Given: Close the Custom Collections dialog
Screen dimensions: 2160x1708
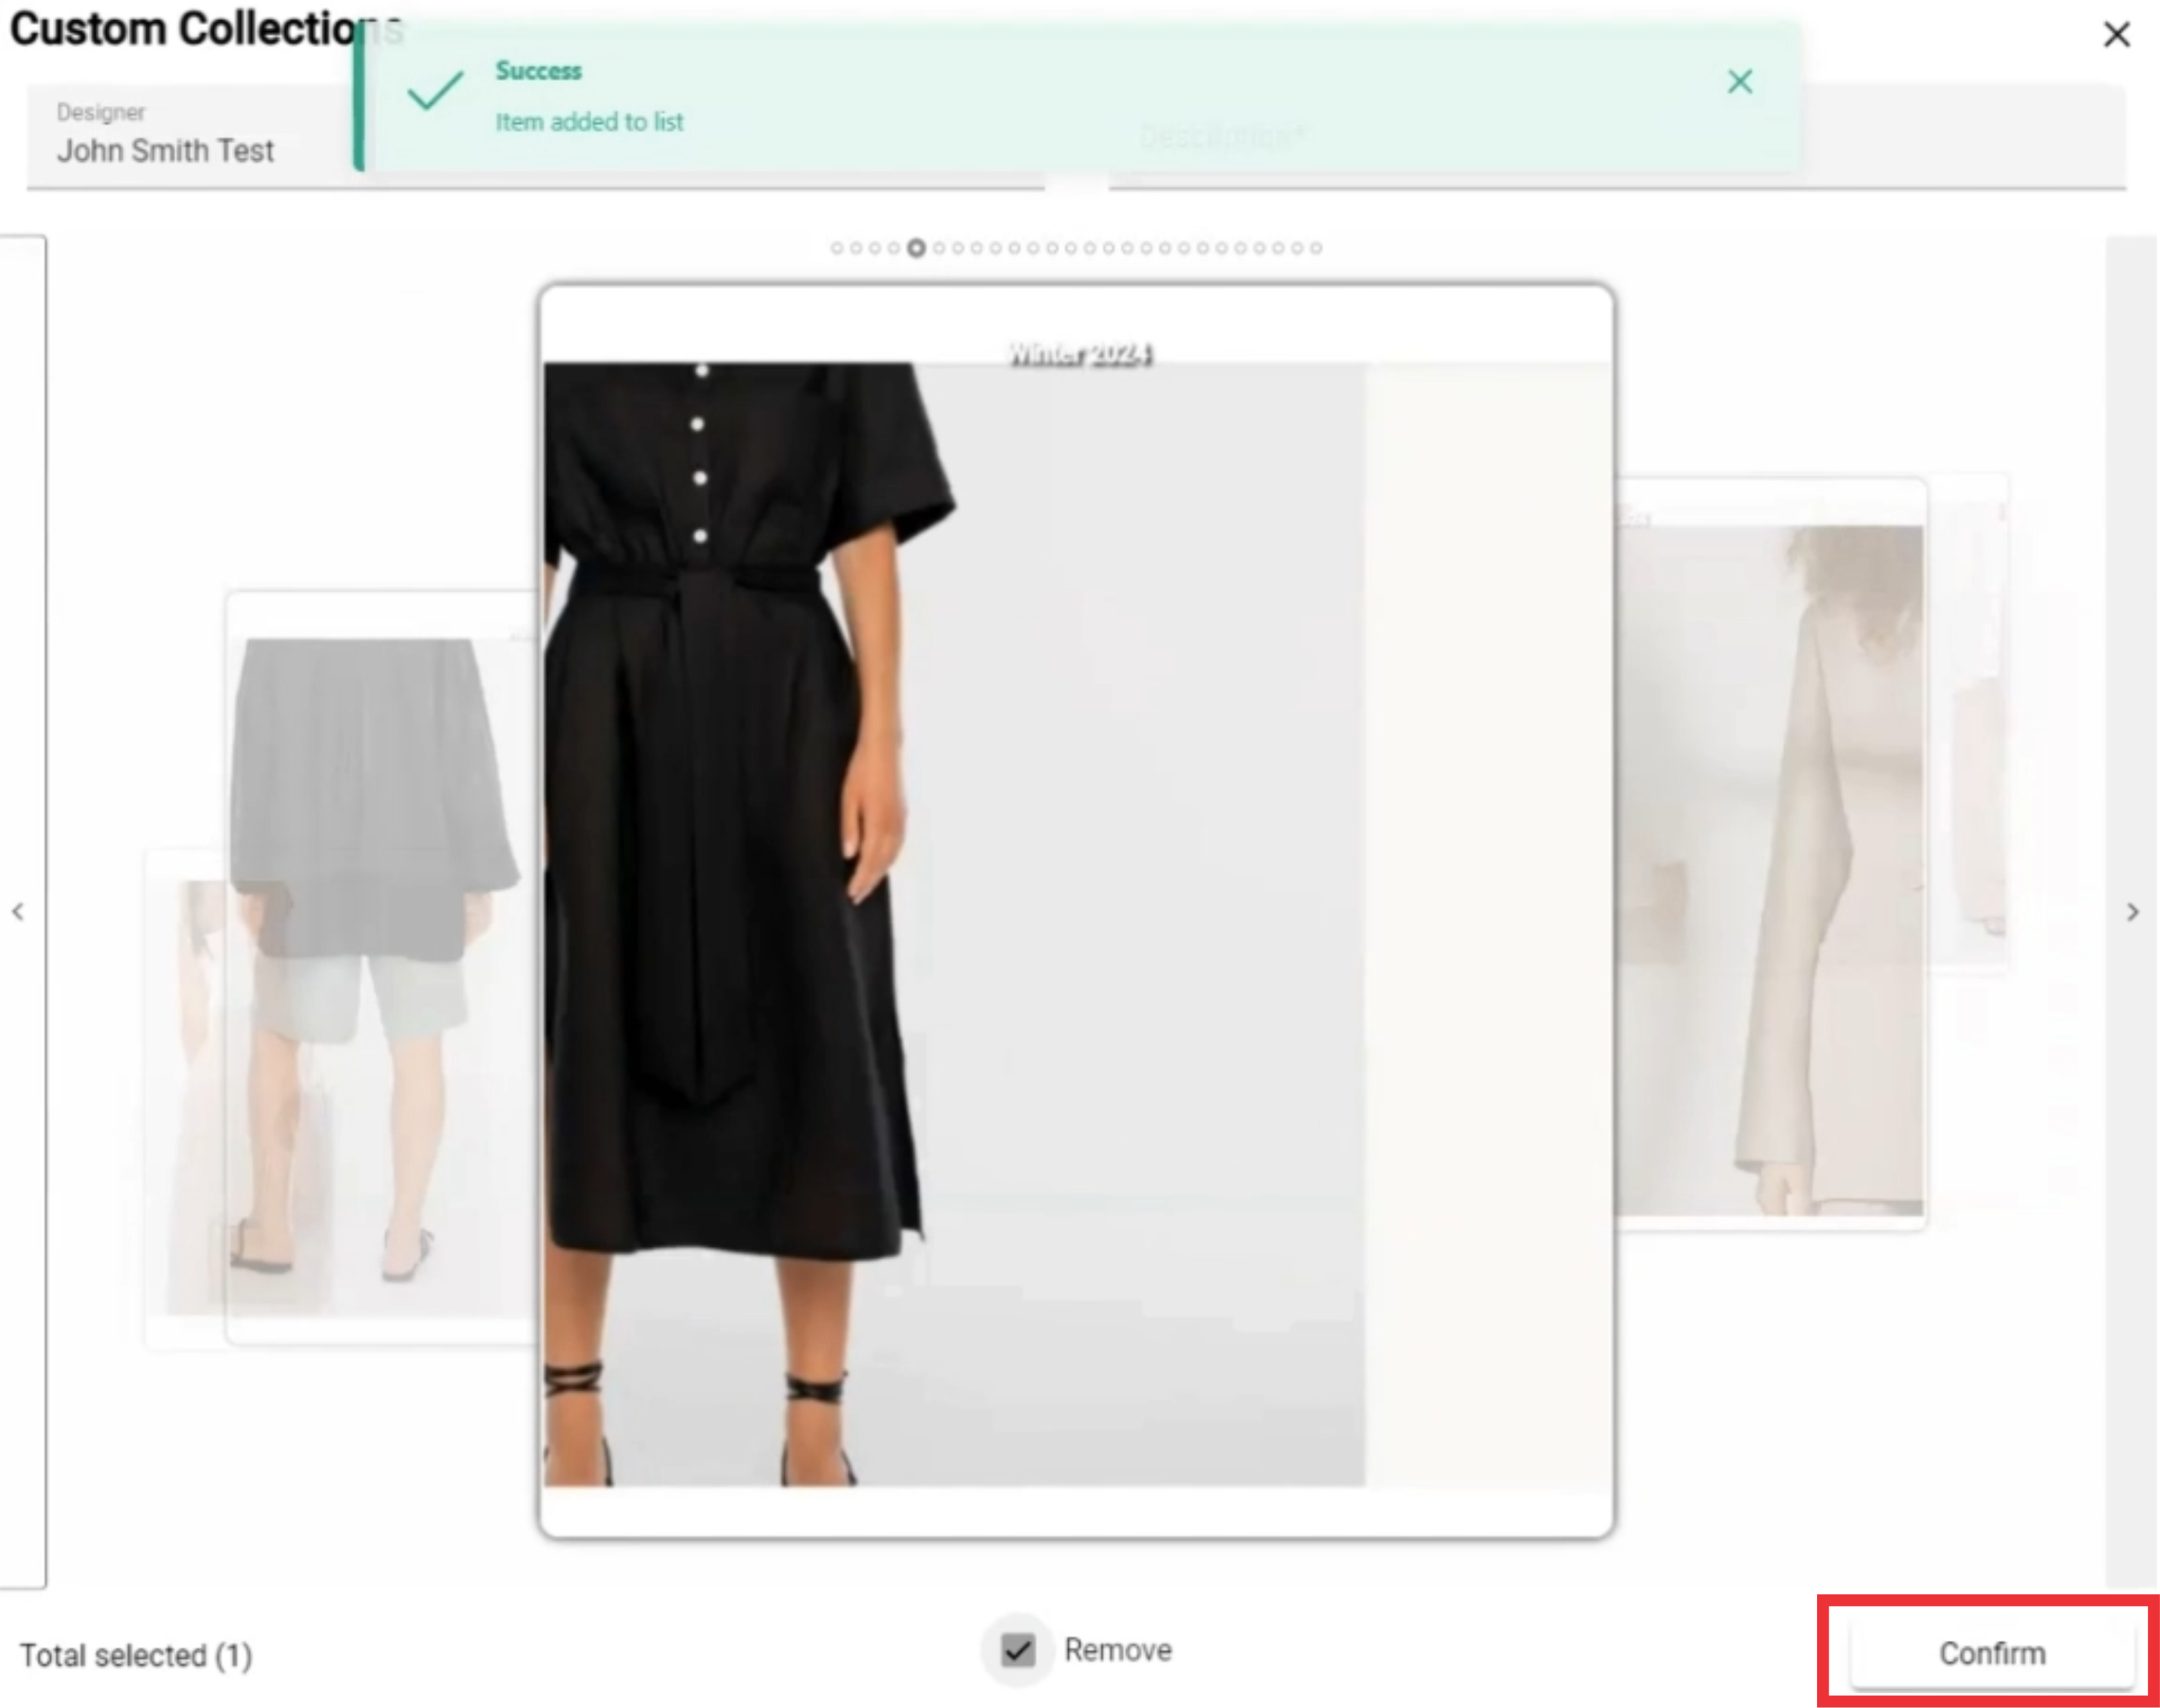Looking at the screenshot, I should pyautogui.click(x=2116, y=35).
